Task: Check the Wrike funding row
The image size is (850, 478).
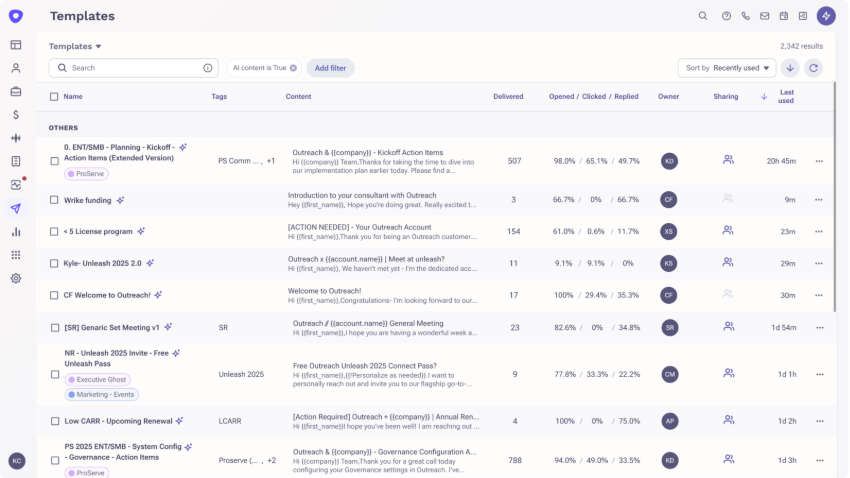Action: (54, 199)
